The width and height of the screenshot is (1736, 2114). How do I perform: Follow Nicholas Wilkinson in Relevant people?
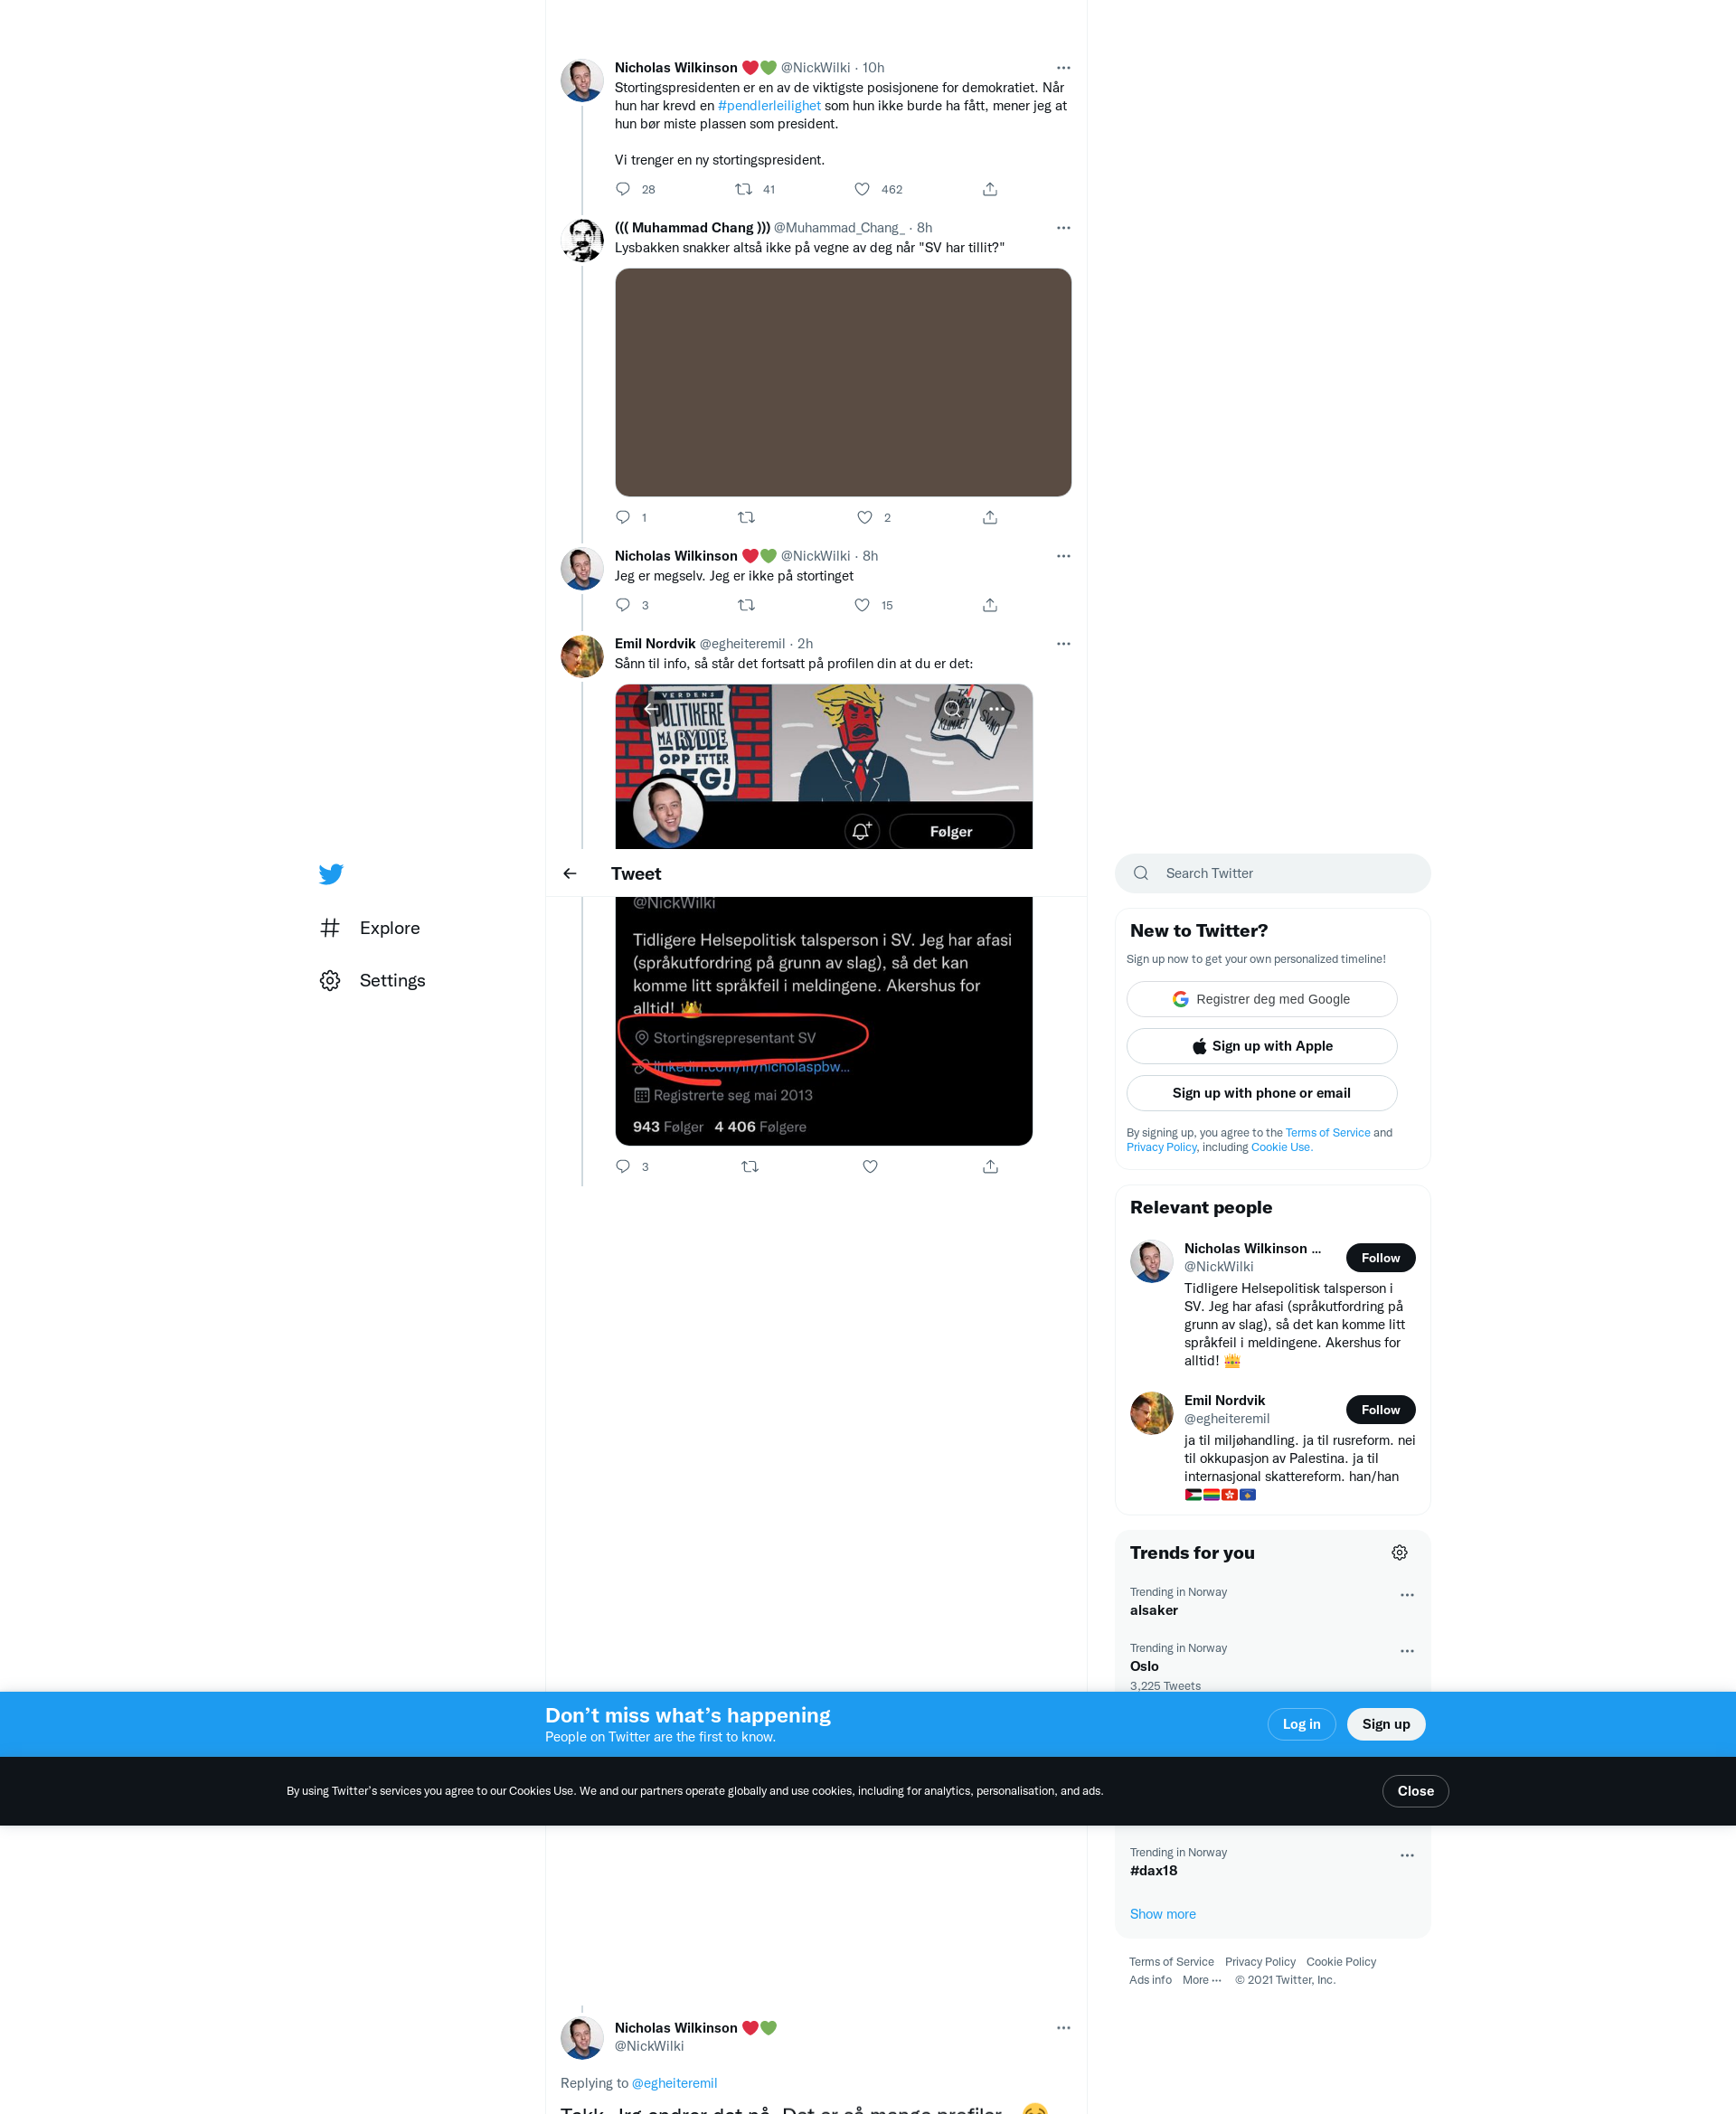[x=1380, y=1258]
